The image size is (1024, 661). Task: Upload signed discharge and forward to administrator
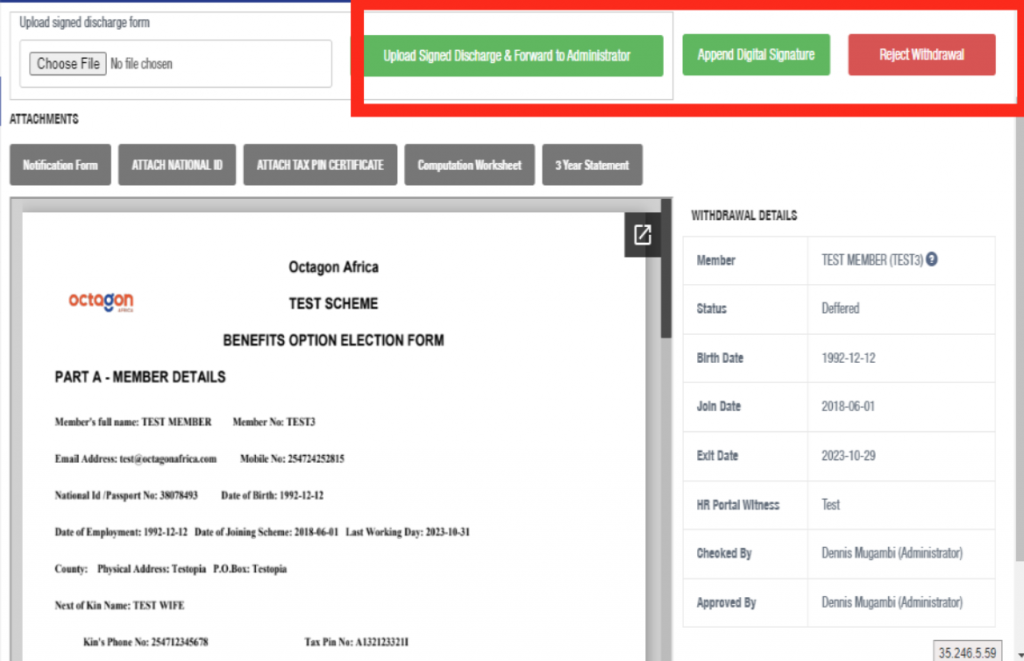pyautogui.click(x=513, y=55)
